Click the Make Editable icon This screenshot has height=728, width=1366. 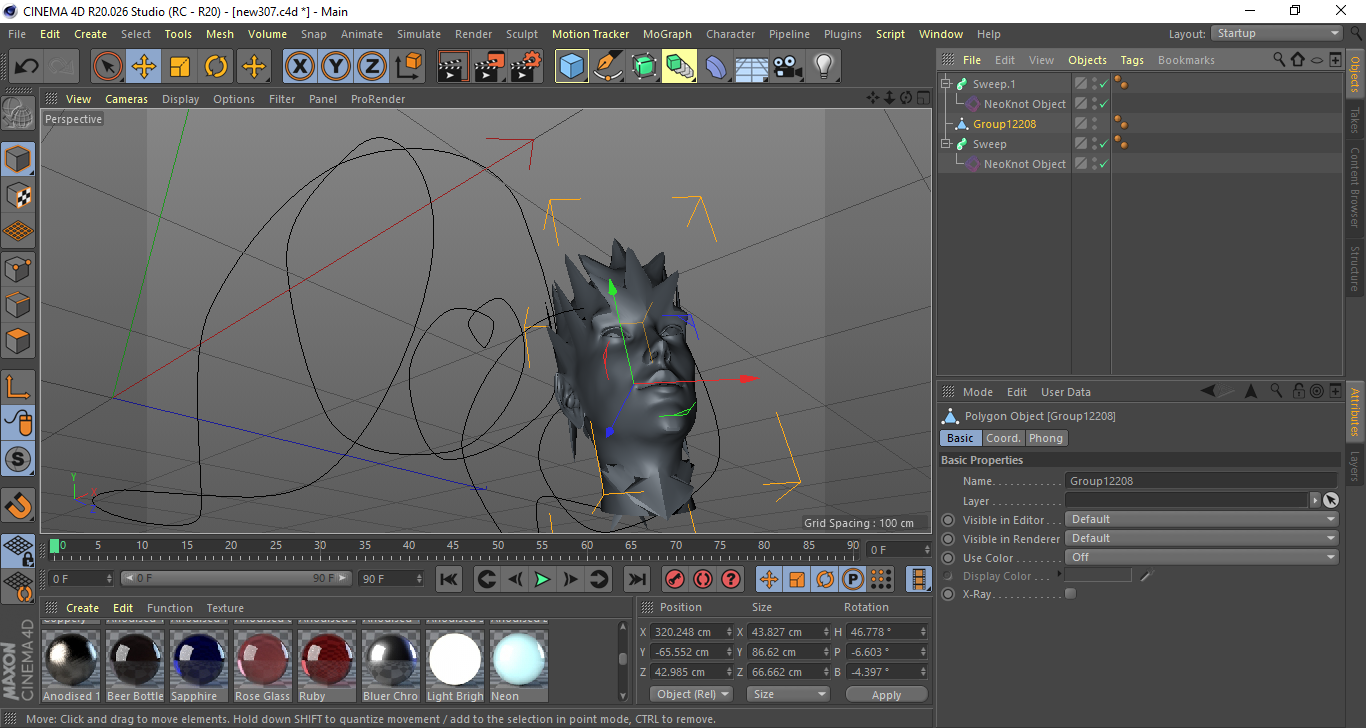pos(18,113)
